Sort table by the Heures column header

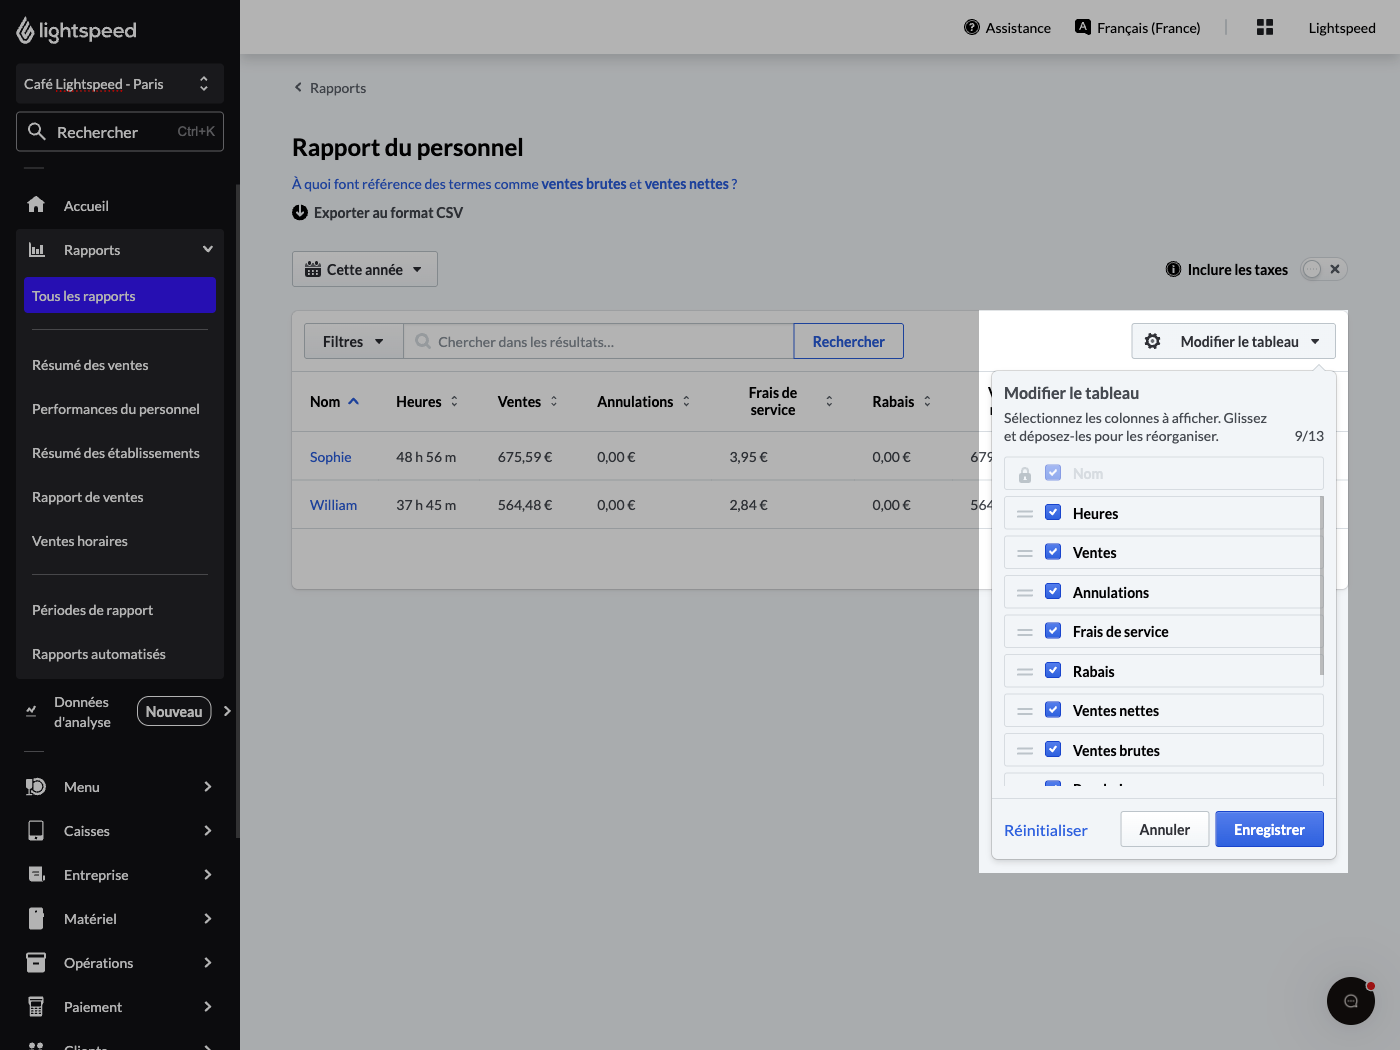coord(427,401)
